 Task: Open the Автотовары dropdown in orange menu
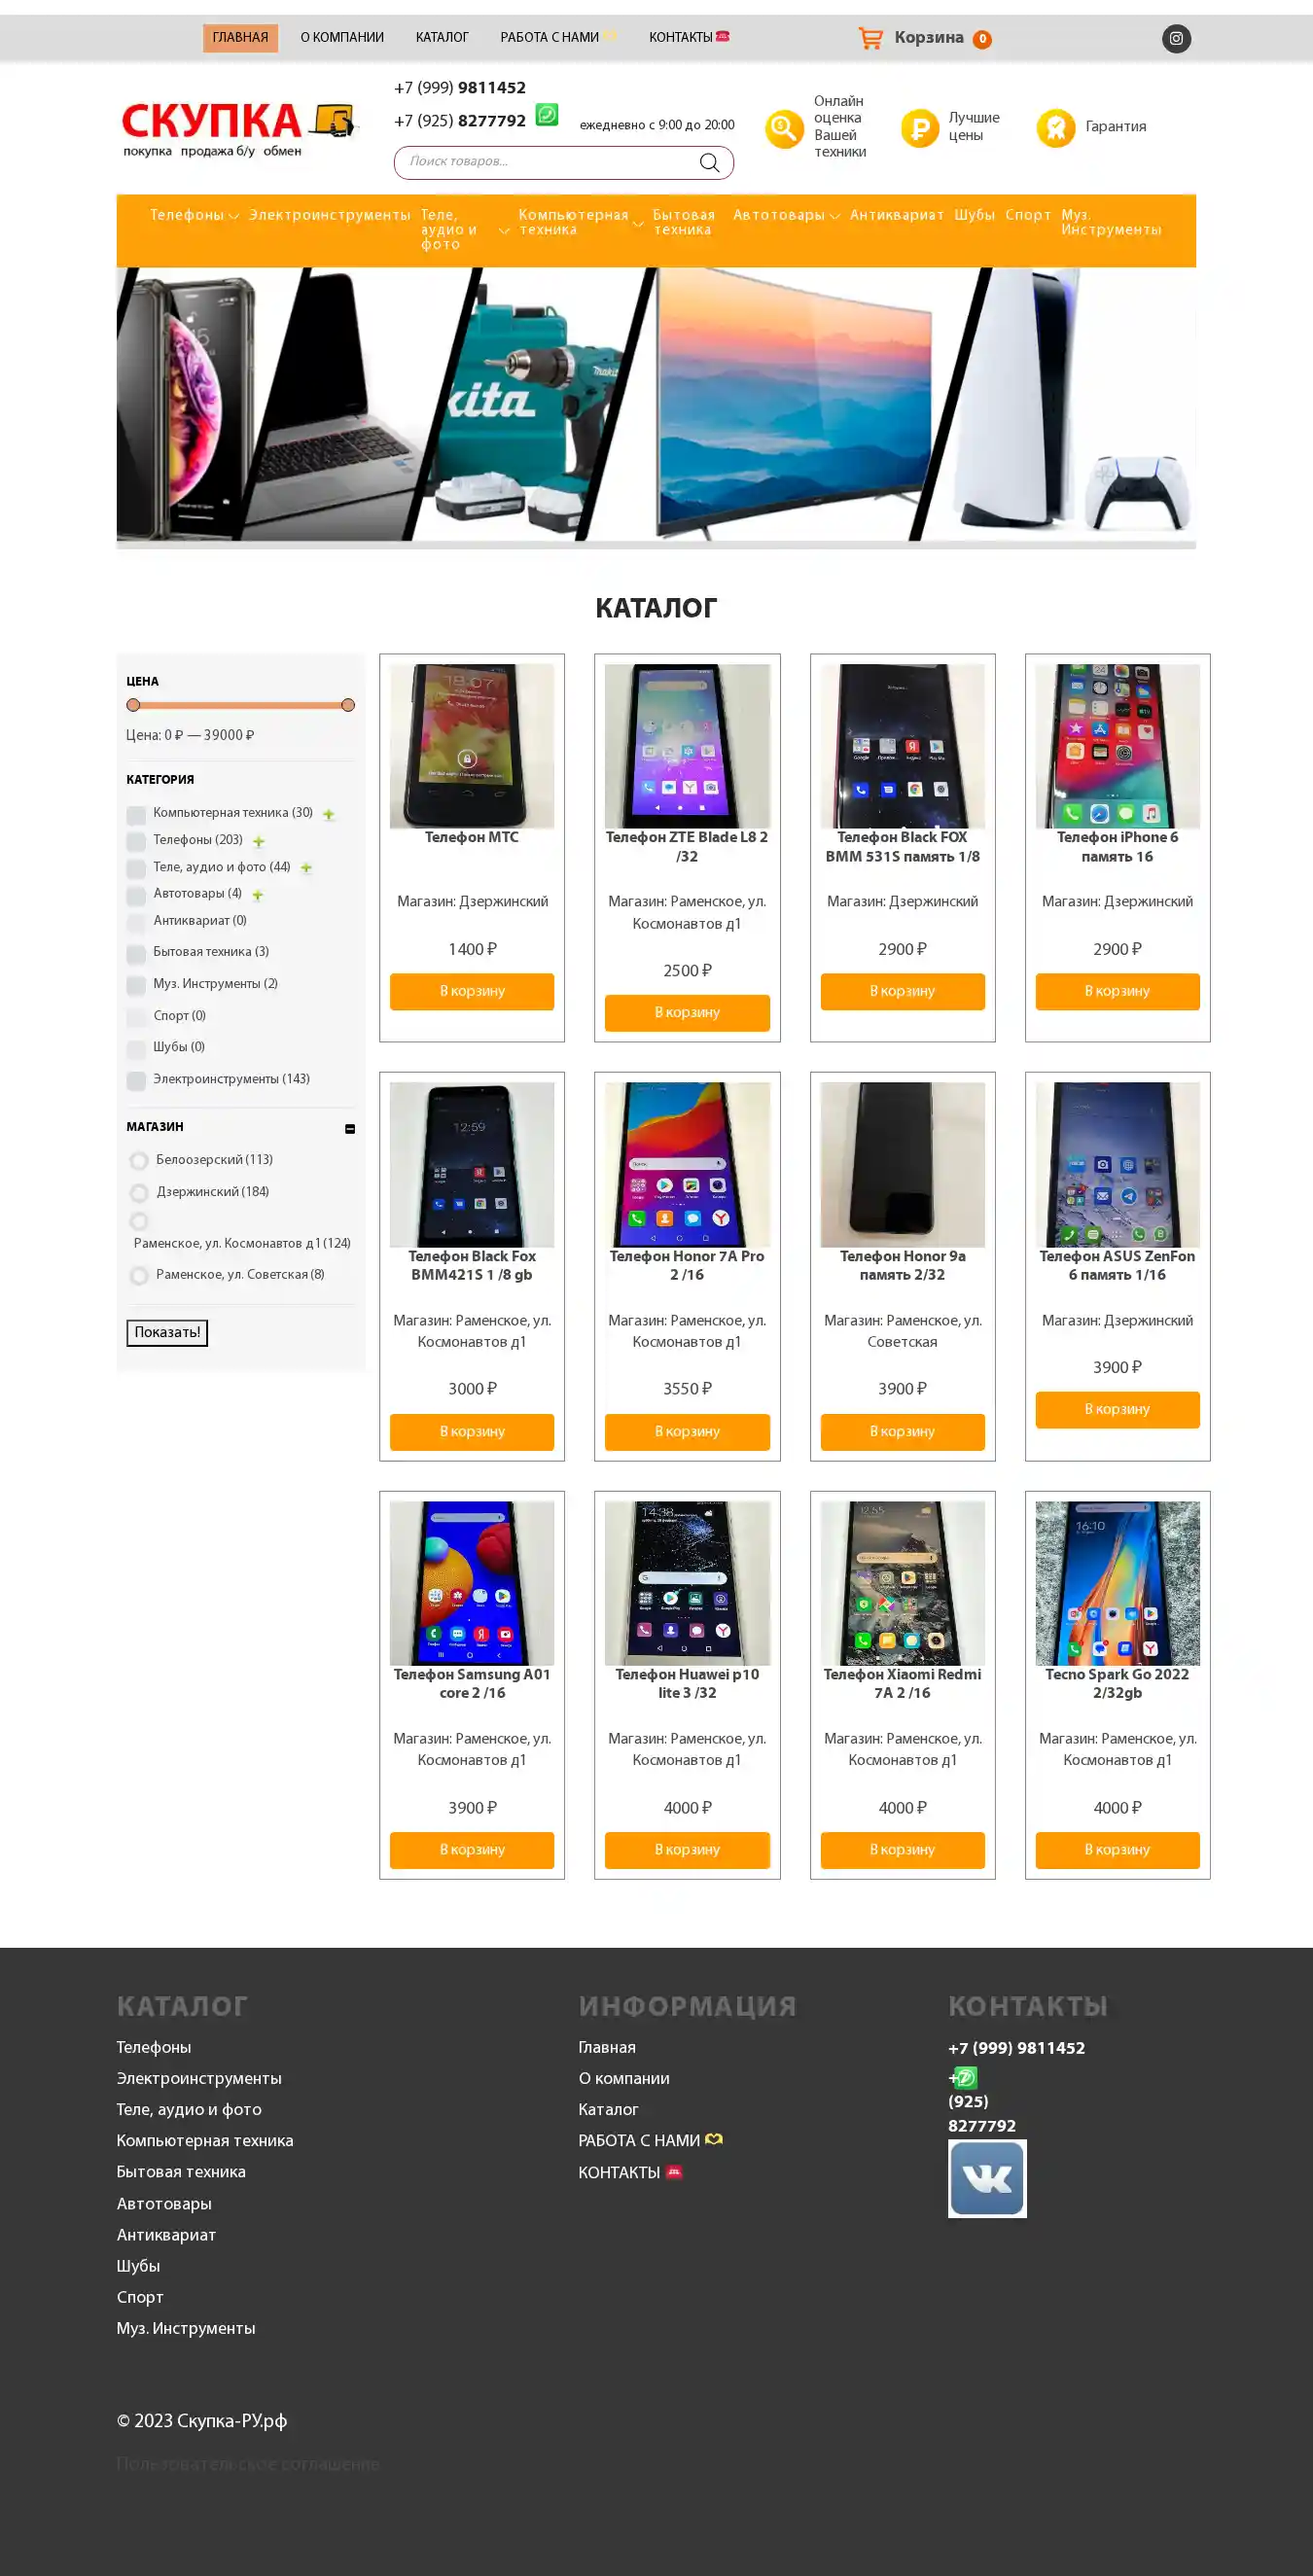click(786, 215)
